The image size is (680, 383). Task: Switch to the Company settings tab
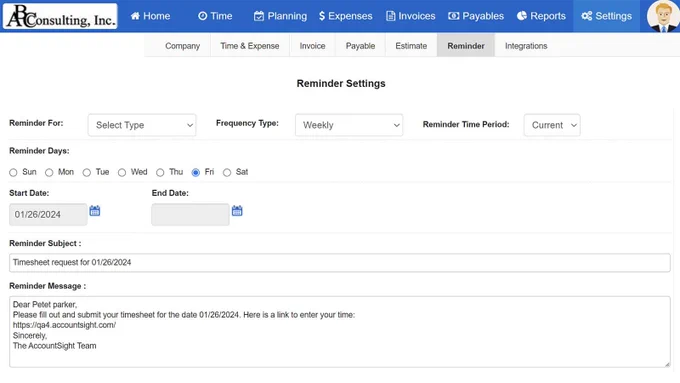[183, 46]
